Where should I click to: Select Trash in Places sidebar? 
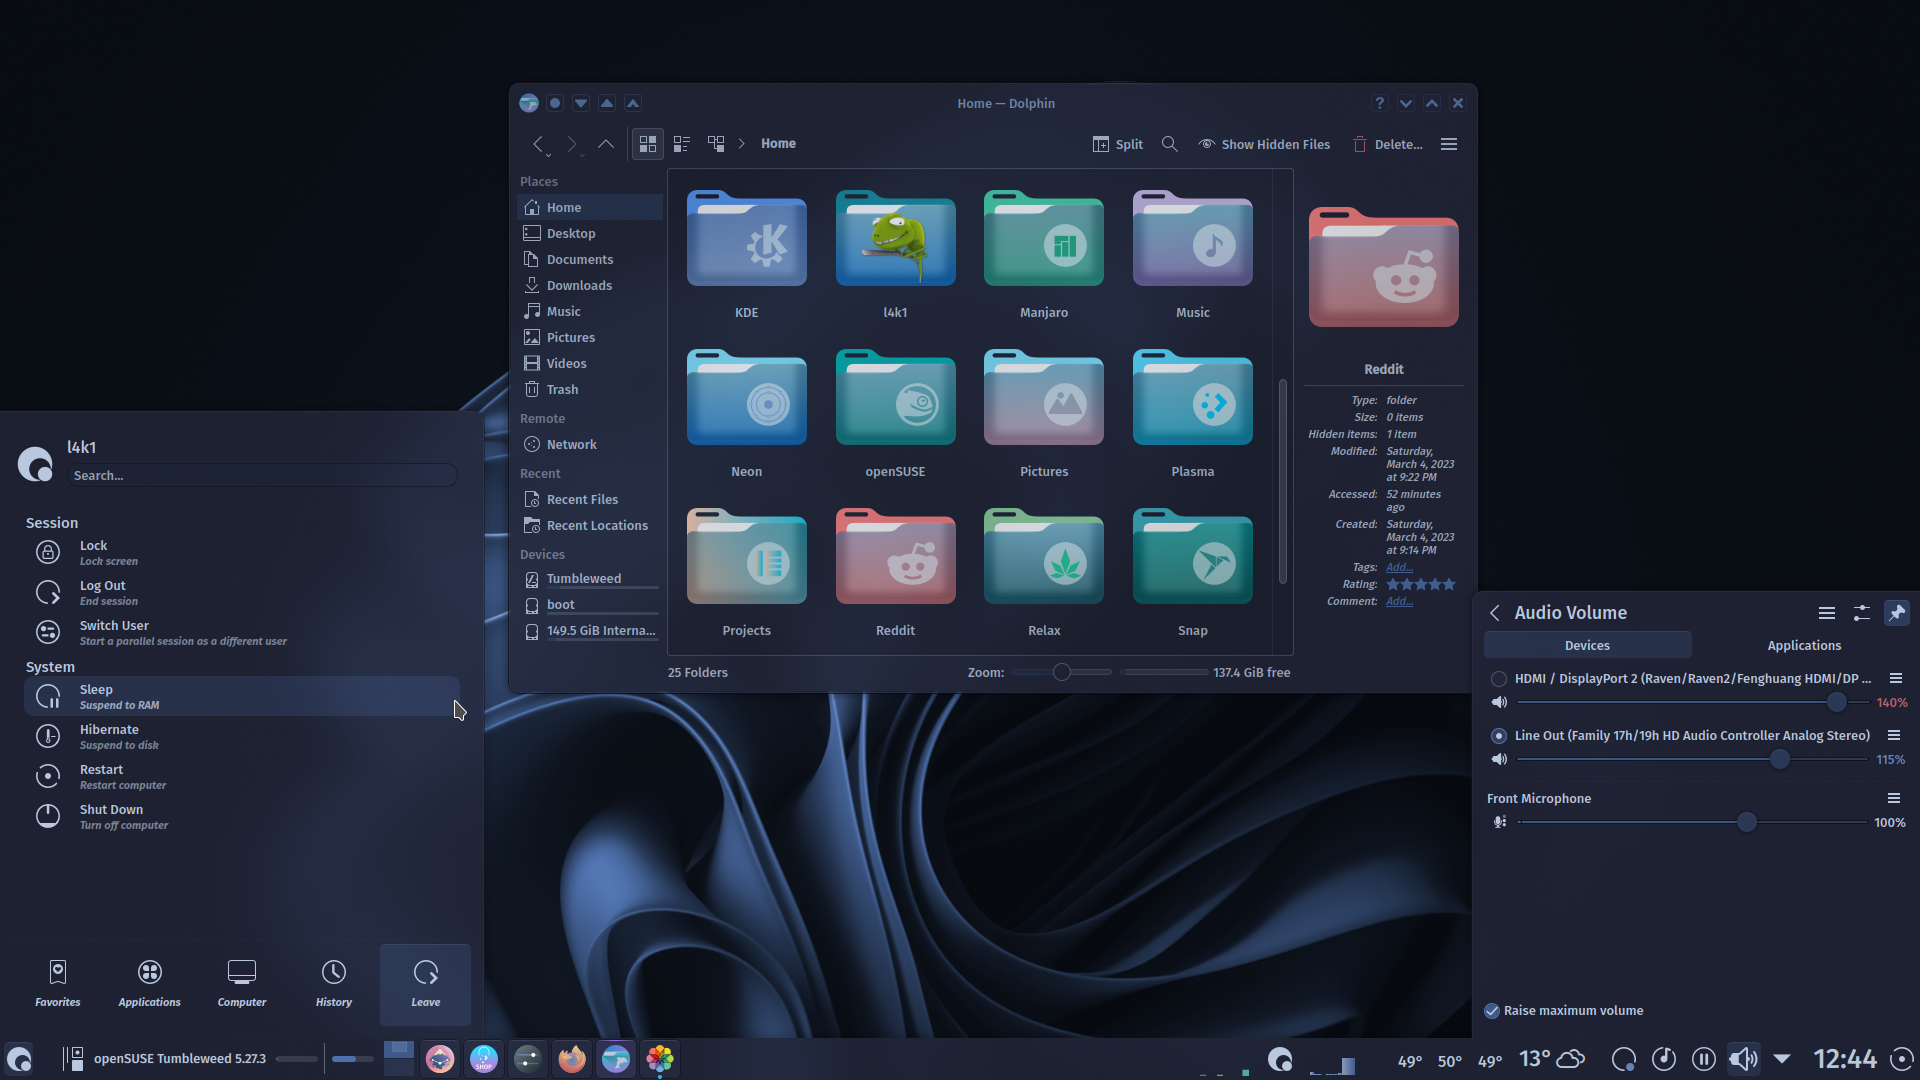pyautogui.click(x=590, y=389)
